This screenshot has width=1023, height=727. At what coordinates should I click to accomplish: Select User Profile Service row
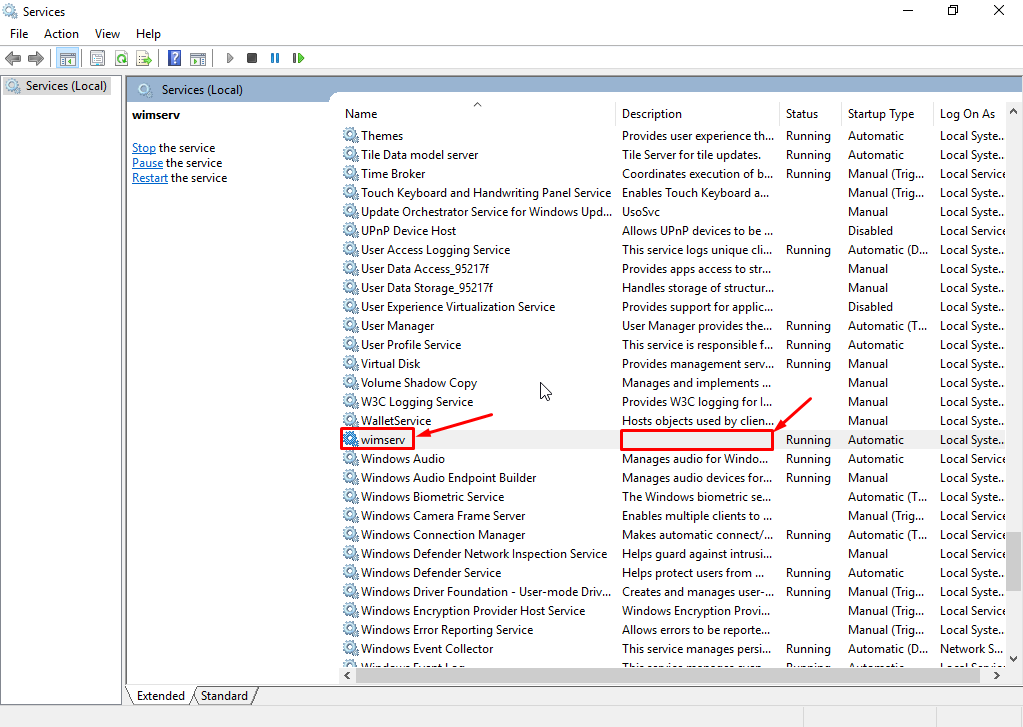click(x=673, y=345)
